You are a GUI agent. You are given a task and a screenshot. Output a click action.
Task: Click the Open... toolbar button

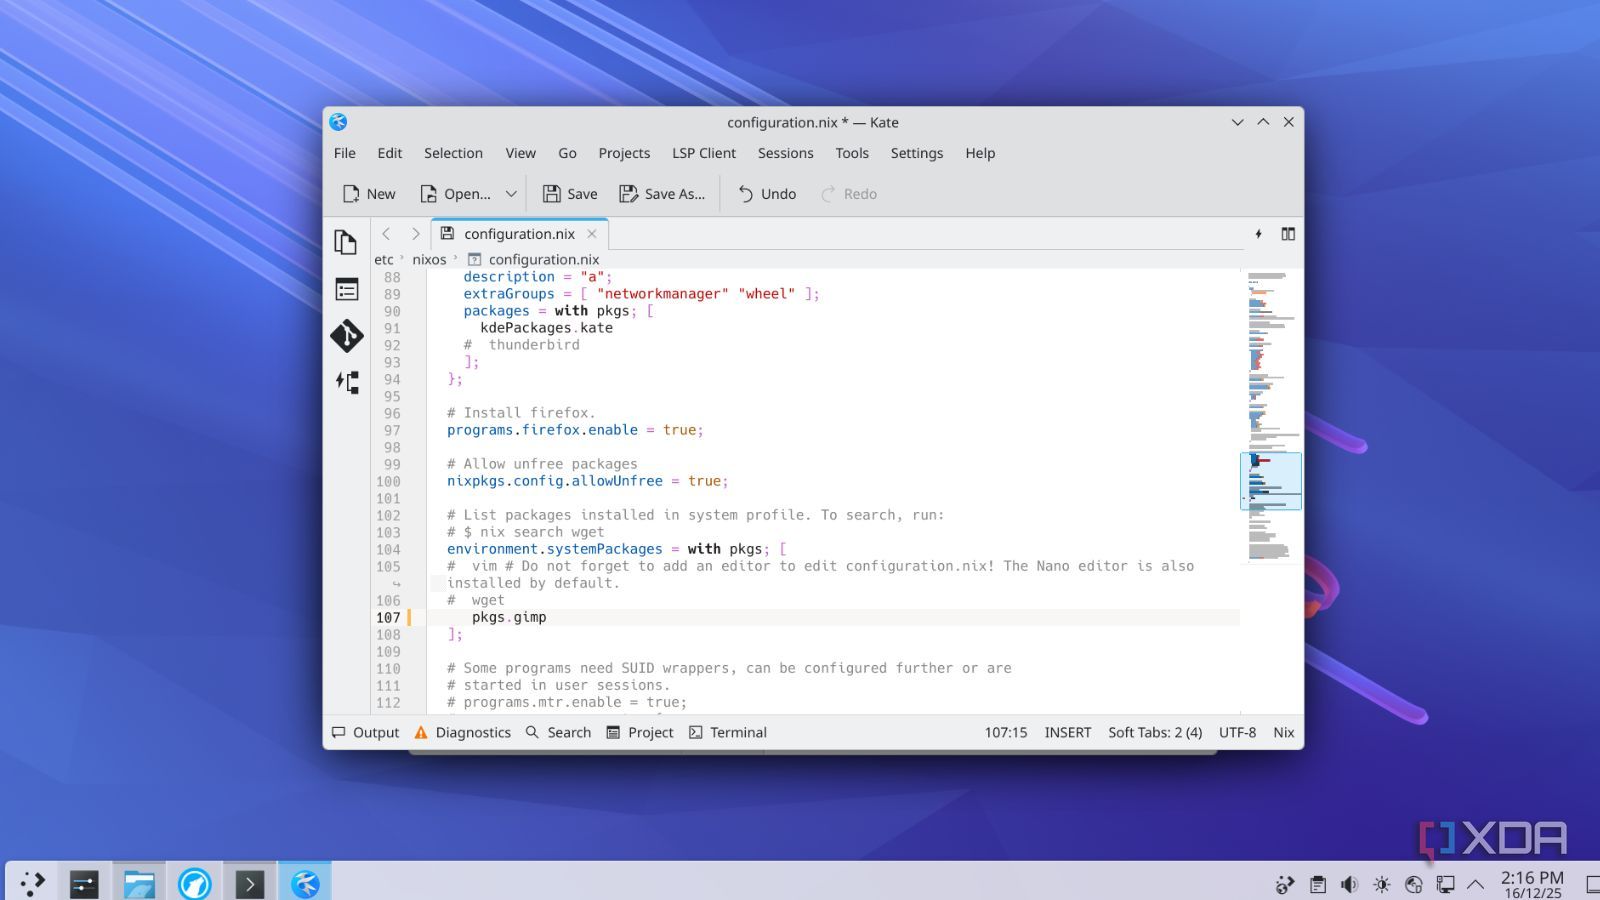pos(455,194)
